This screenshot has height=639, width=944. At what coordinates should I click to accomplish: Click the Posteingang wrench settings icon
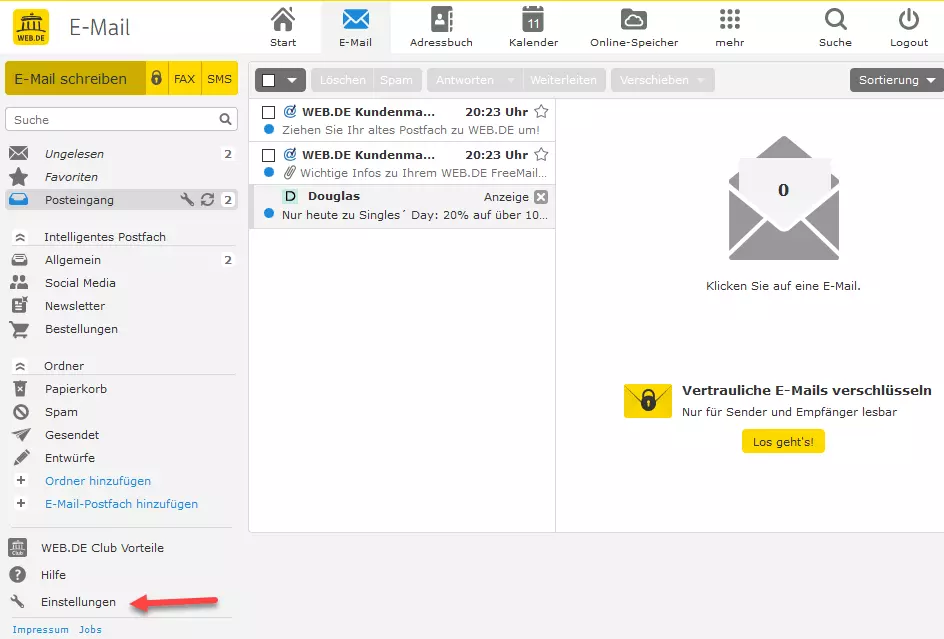(x=187, y=199)
